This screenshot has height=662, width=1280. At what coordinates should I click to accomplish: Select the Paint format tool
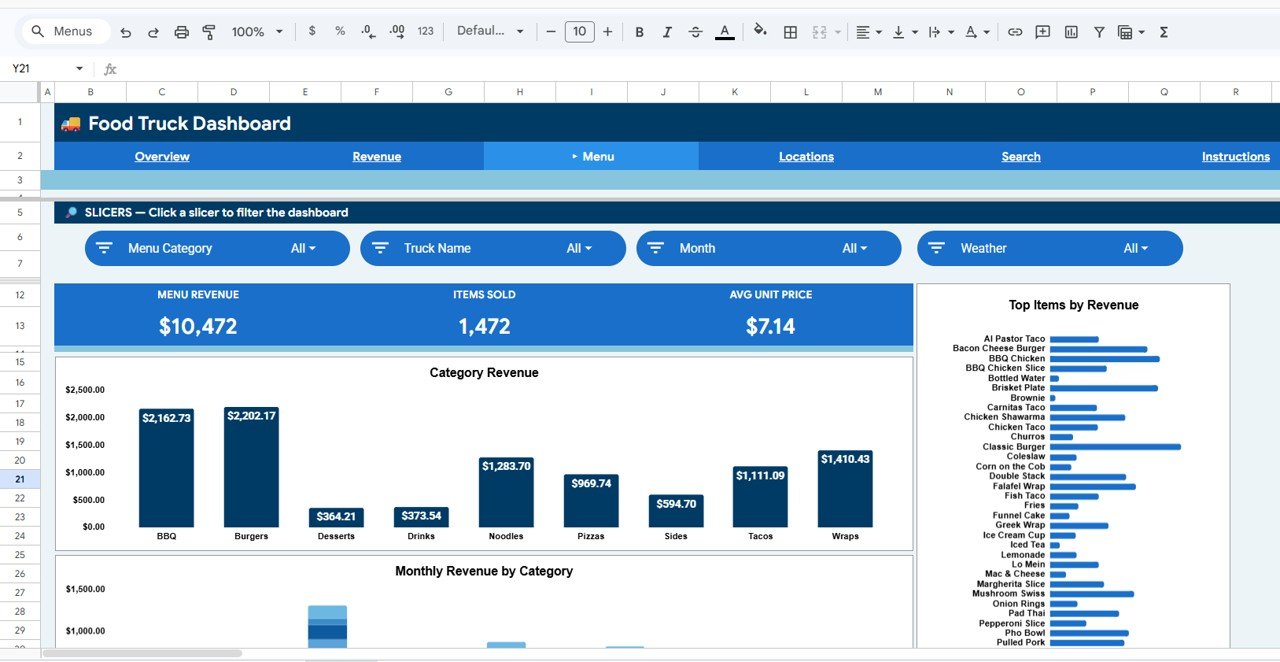[x=209, y=31]
